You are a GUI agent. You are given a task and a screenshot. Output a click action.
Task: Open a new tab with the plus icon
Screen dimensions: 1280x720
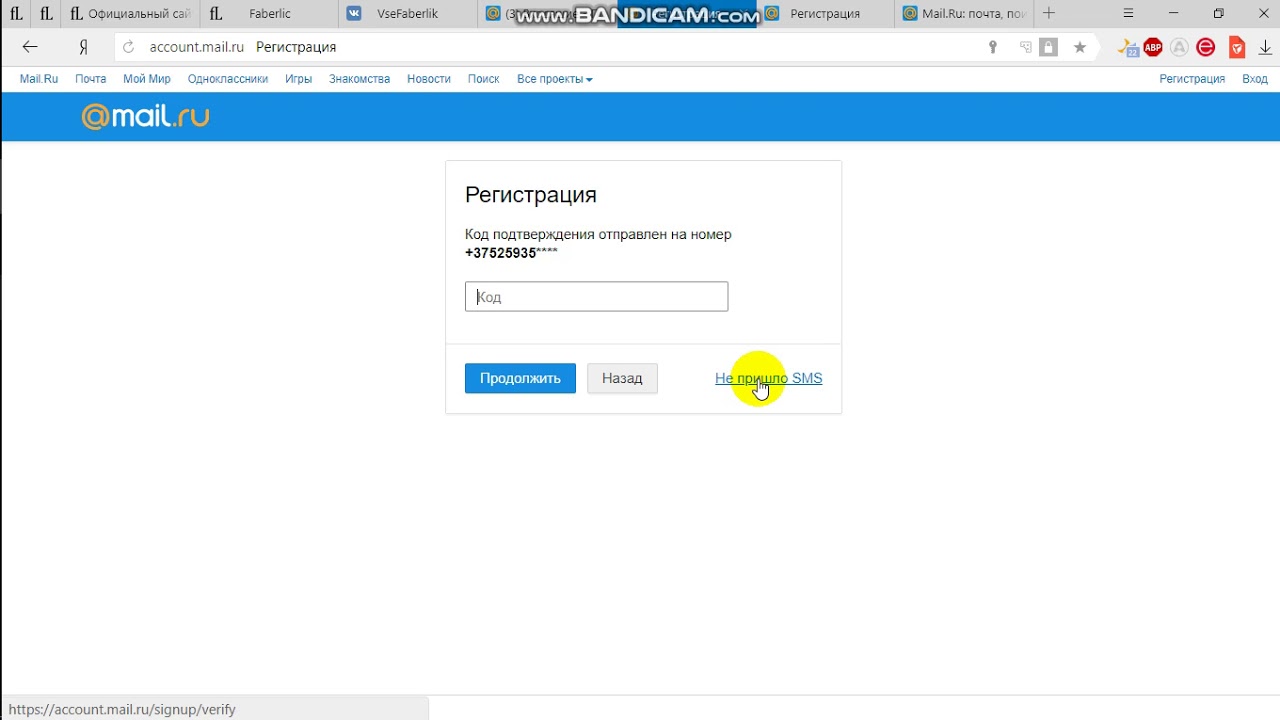click(x=1048, y=13)
